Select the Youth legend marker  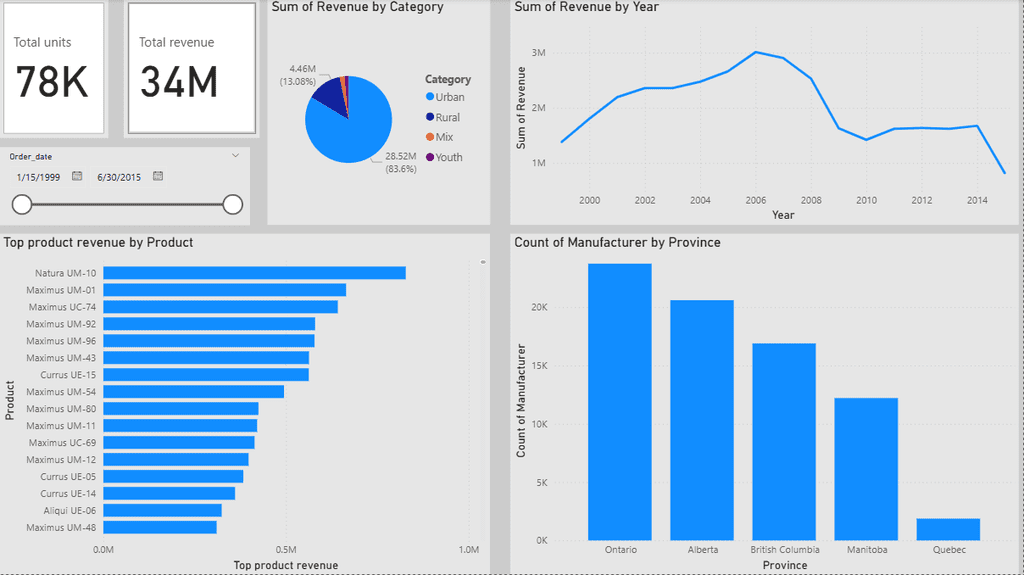tap(430, 157)
